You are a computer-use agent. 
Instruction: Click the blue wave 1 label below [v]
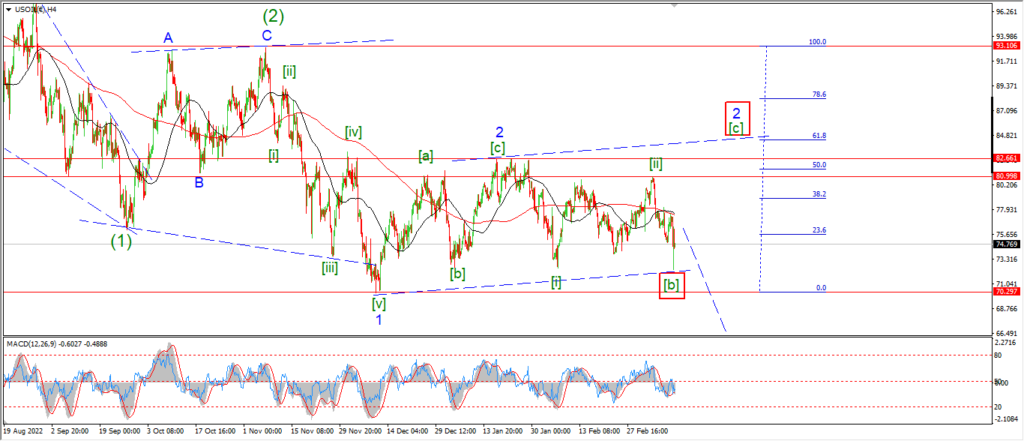[379, 319]
